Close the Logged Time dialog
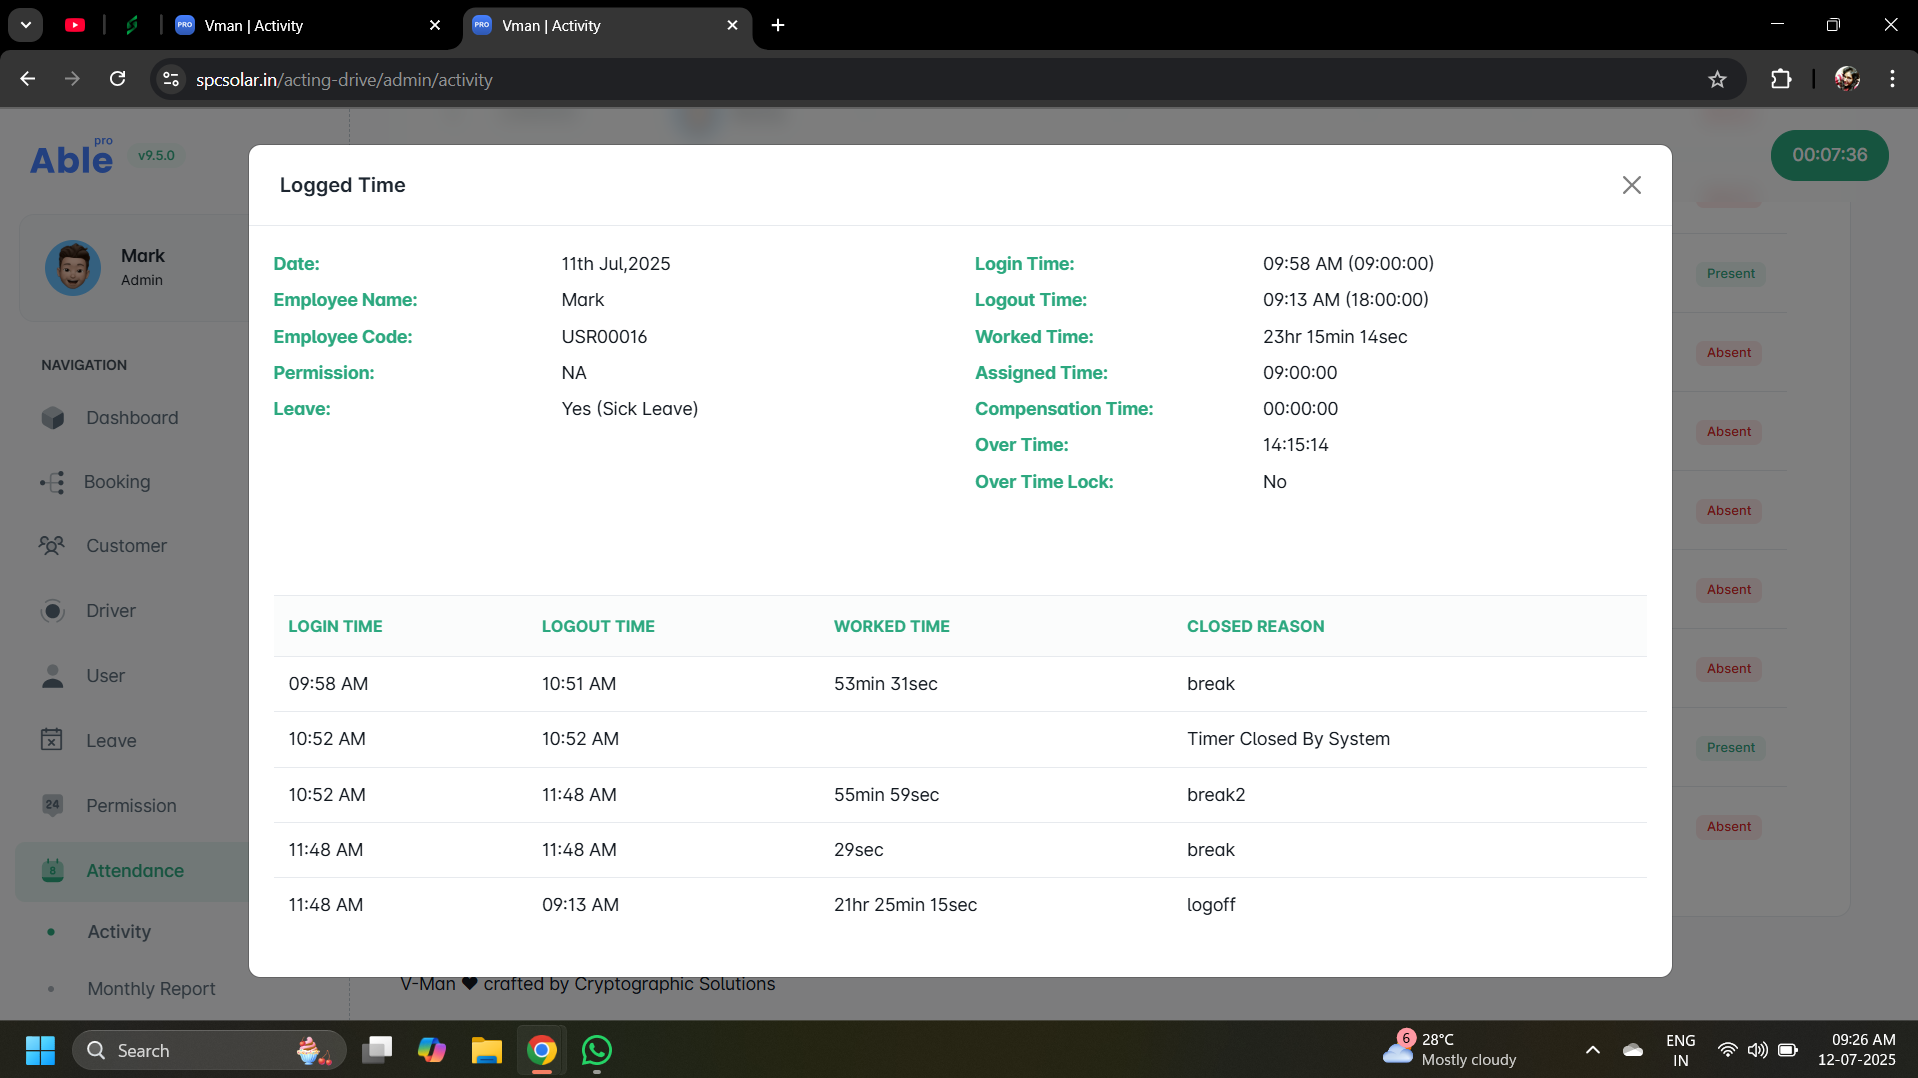Image resolution: width=1918 pixels, height=1078 pixels. [x=1631, y=185]
